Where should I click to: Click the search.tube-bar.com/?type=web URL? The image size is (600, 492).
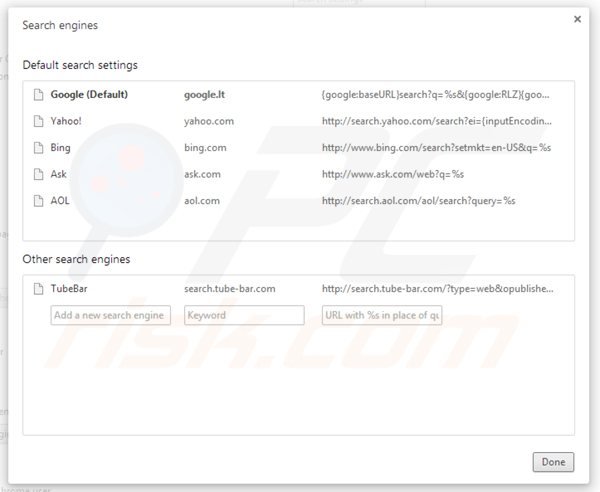pos(437,288)
